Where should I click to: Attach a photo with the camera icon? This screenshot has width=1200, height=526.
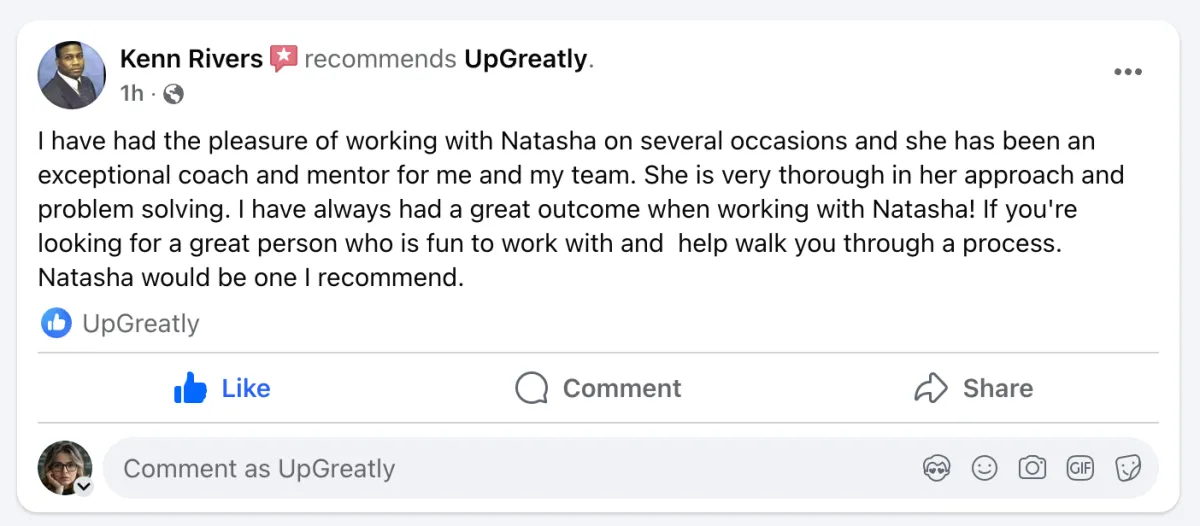pos(1032,467)
